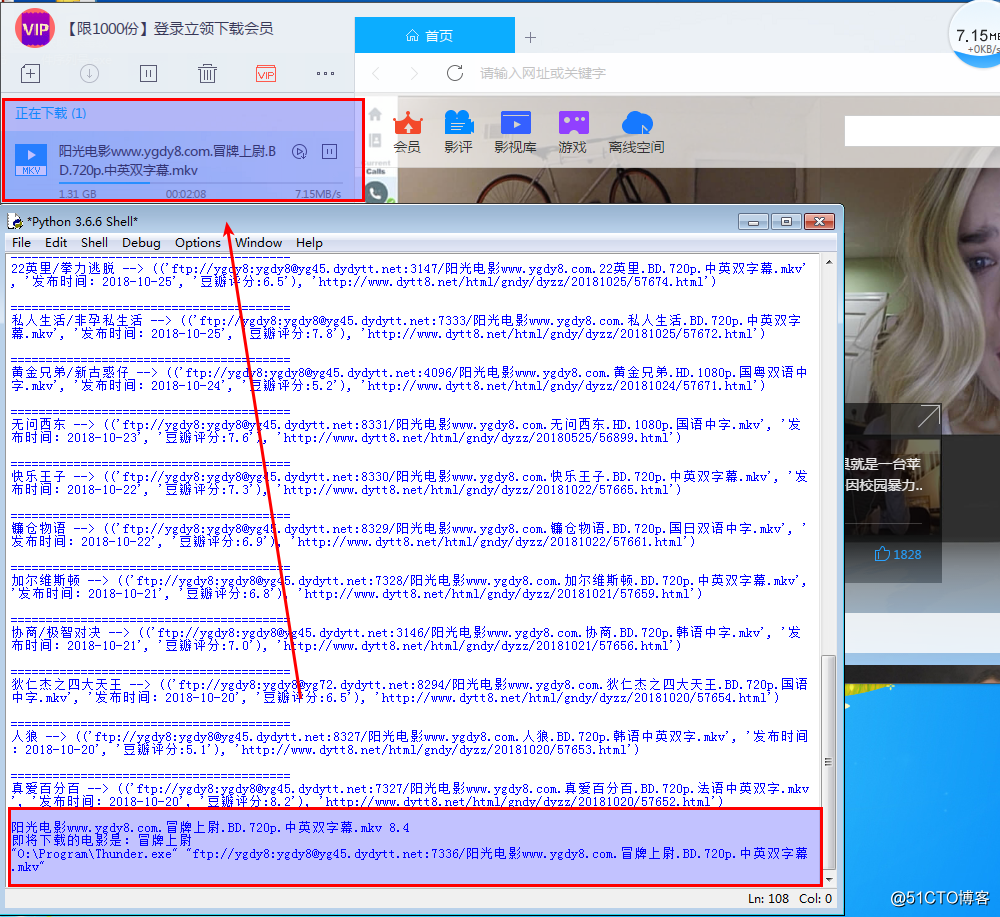Pause all downloads from the toolbar

pos(148,73)
